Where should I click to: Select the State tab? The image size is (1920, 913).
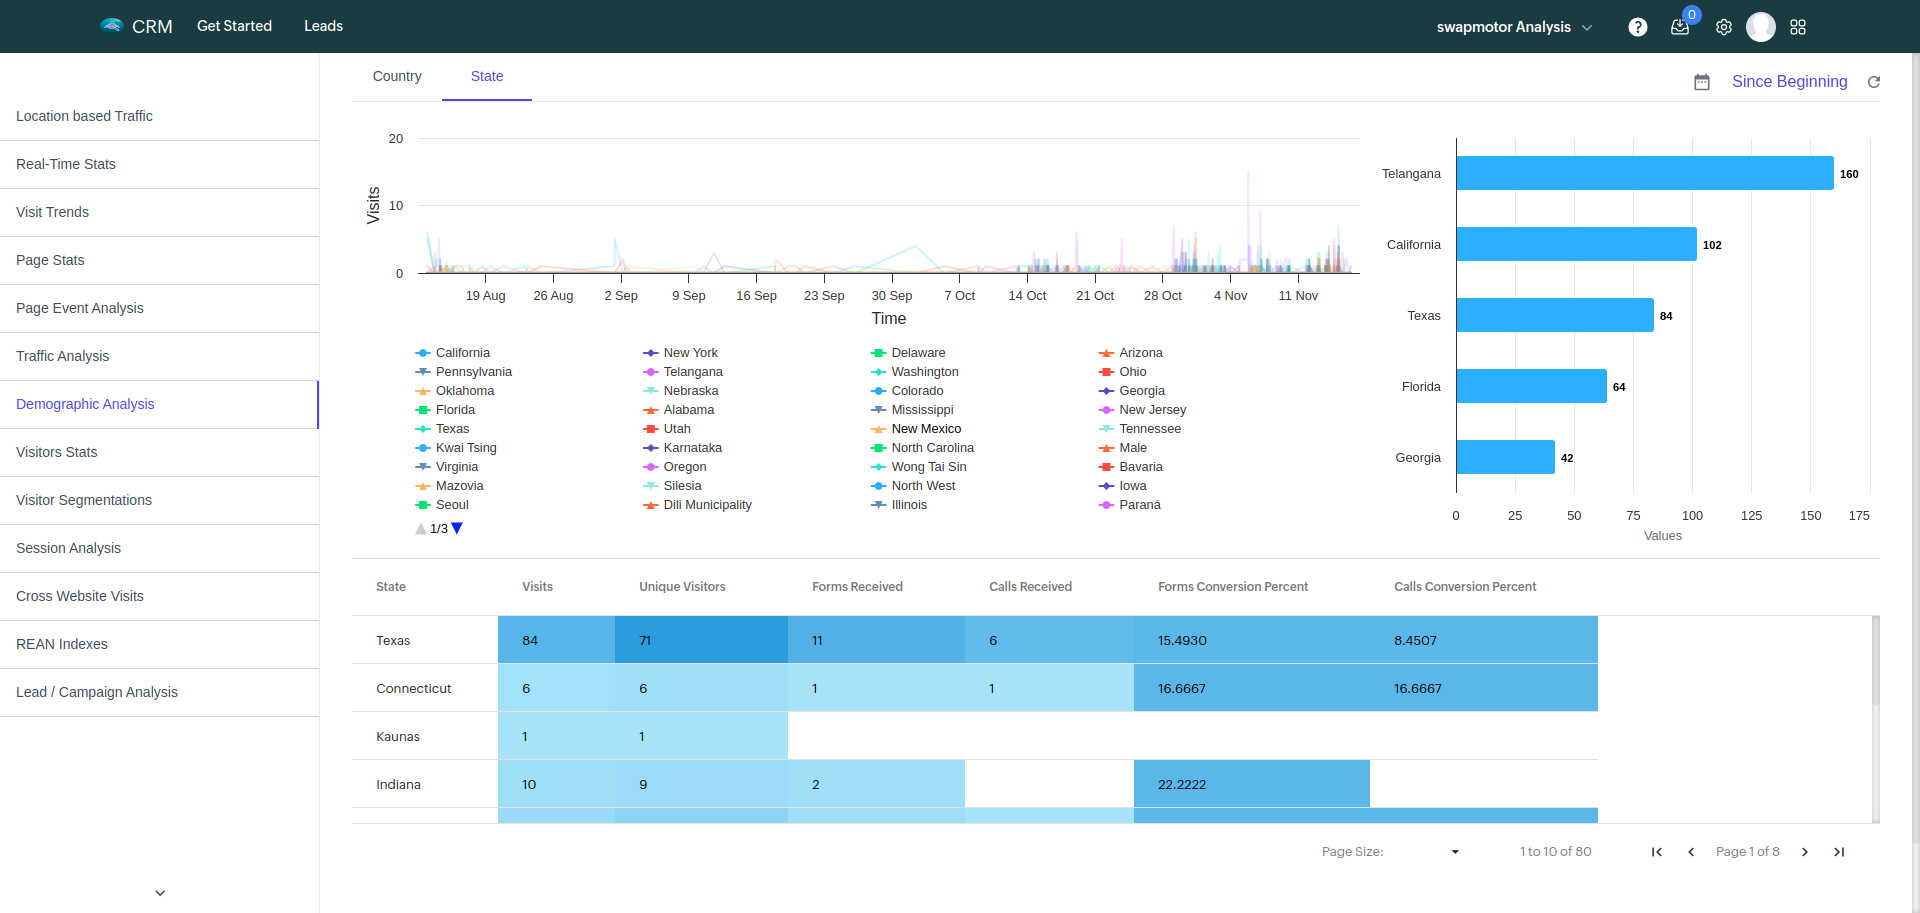click(x=487, y=76)
